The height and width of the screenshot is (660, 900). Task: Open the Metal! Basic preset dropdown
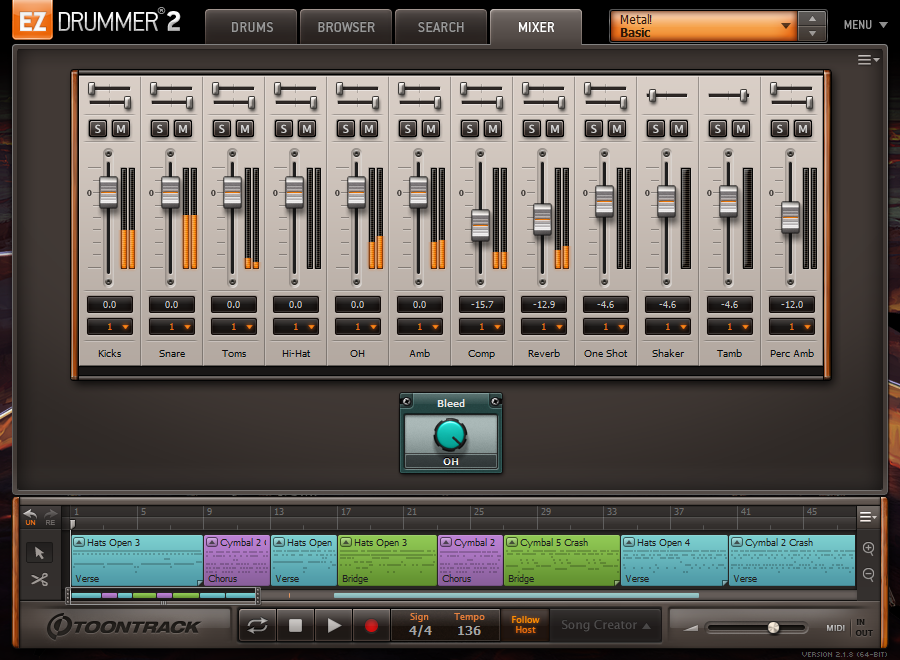704,26
